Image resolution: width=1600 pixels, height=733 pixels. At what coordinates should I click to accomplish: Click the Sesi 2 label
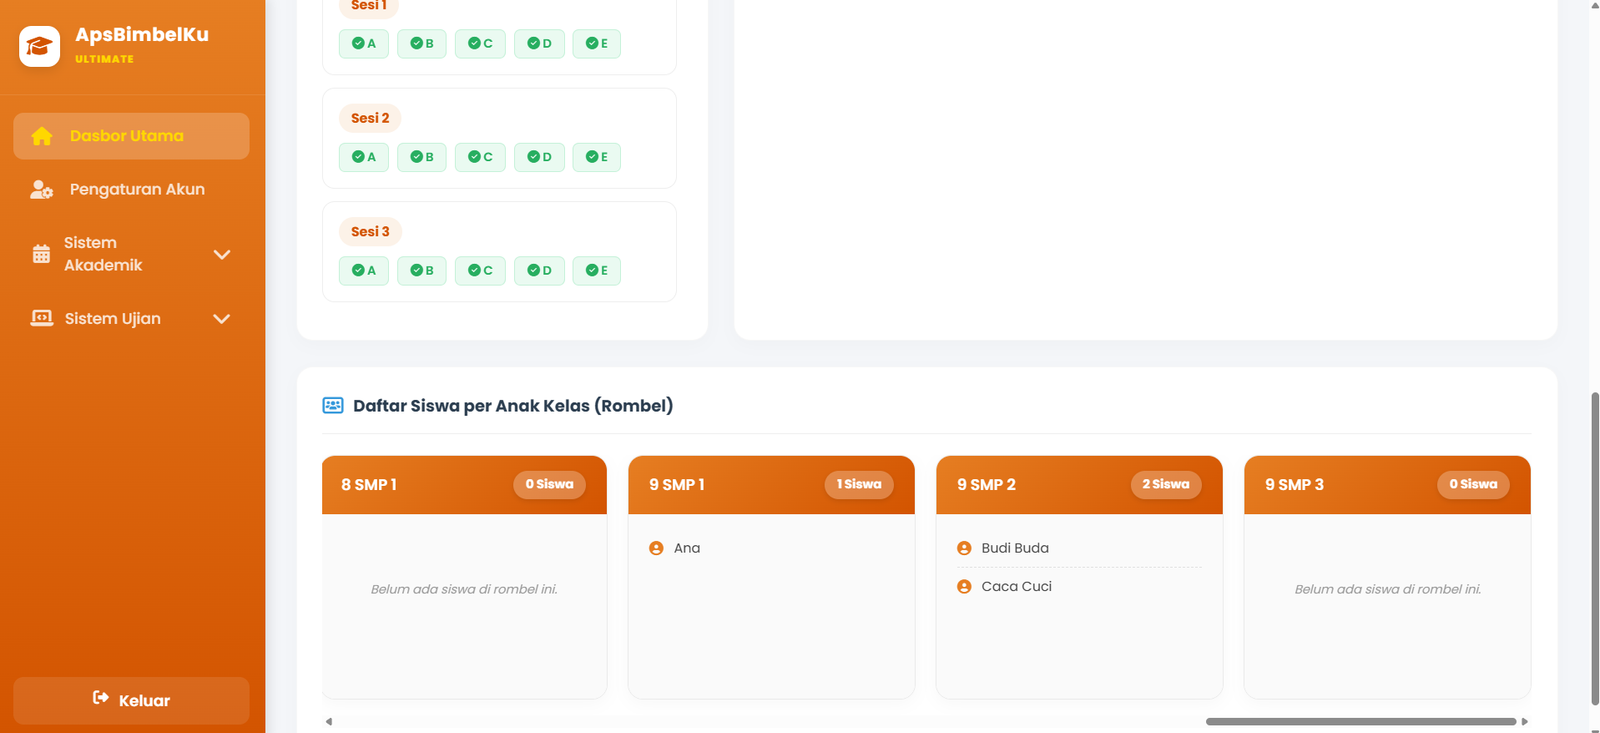pyautogui.click(x=370, y=118)
